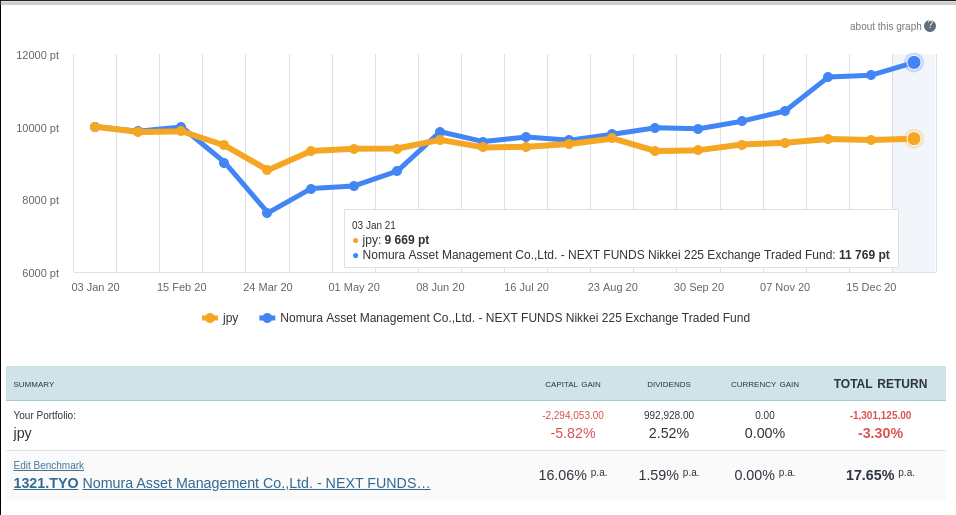Click the blue data point at 08 Jun 20
956x515 pixels.
tap(440, 132)
